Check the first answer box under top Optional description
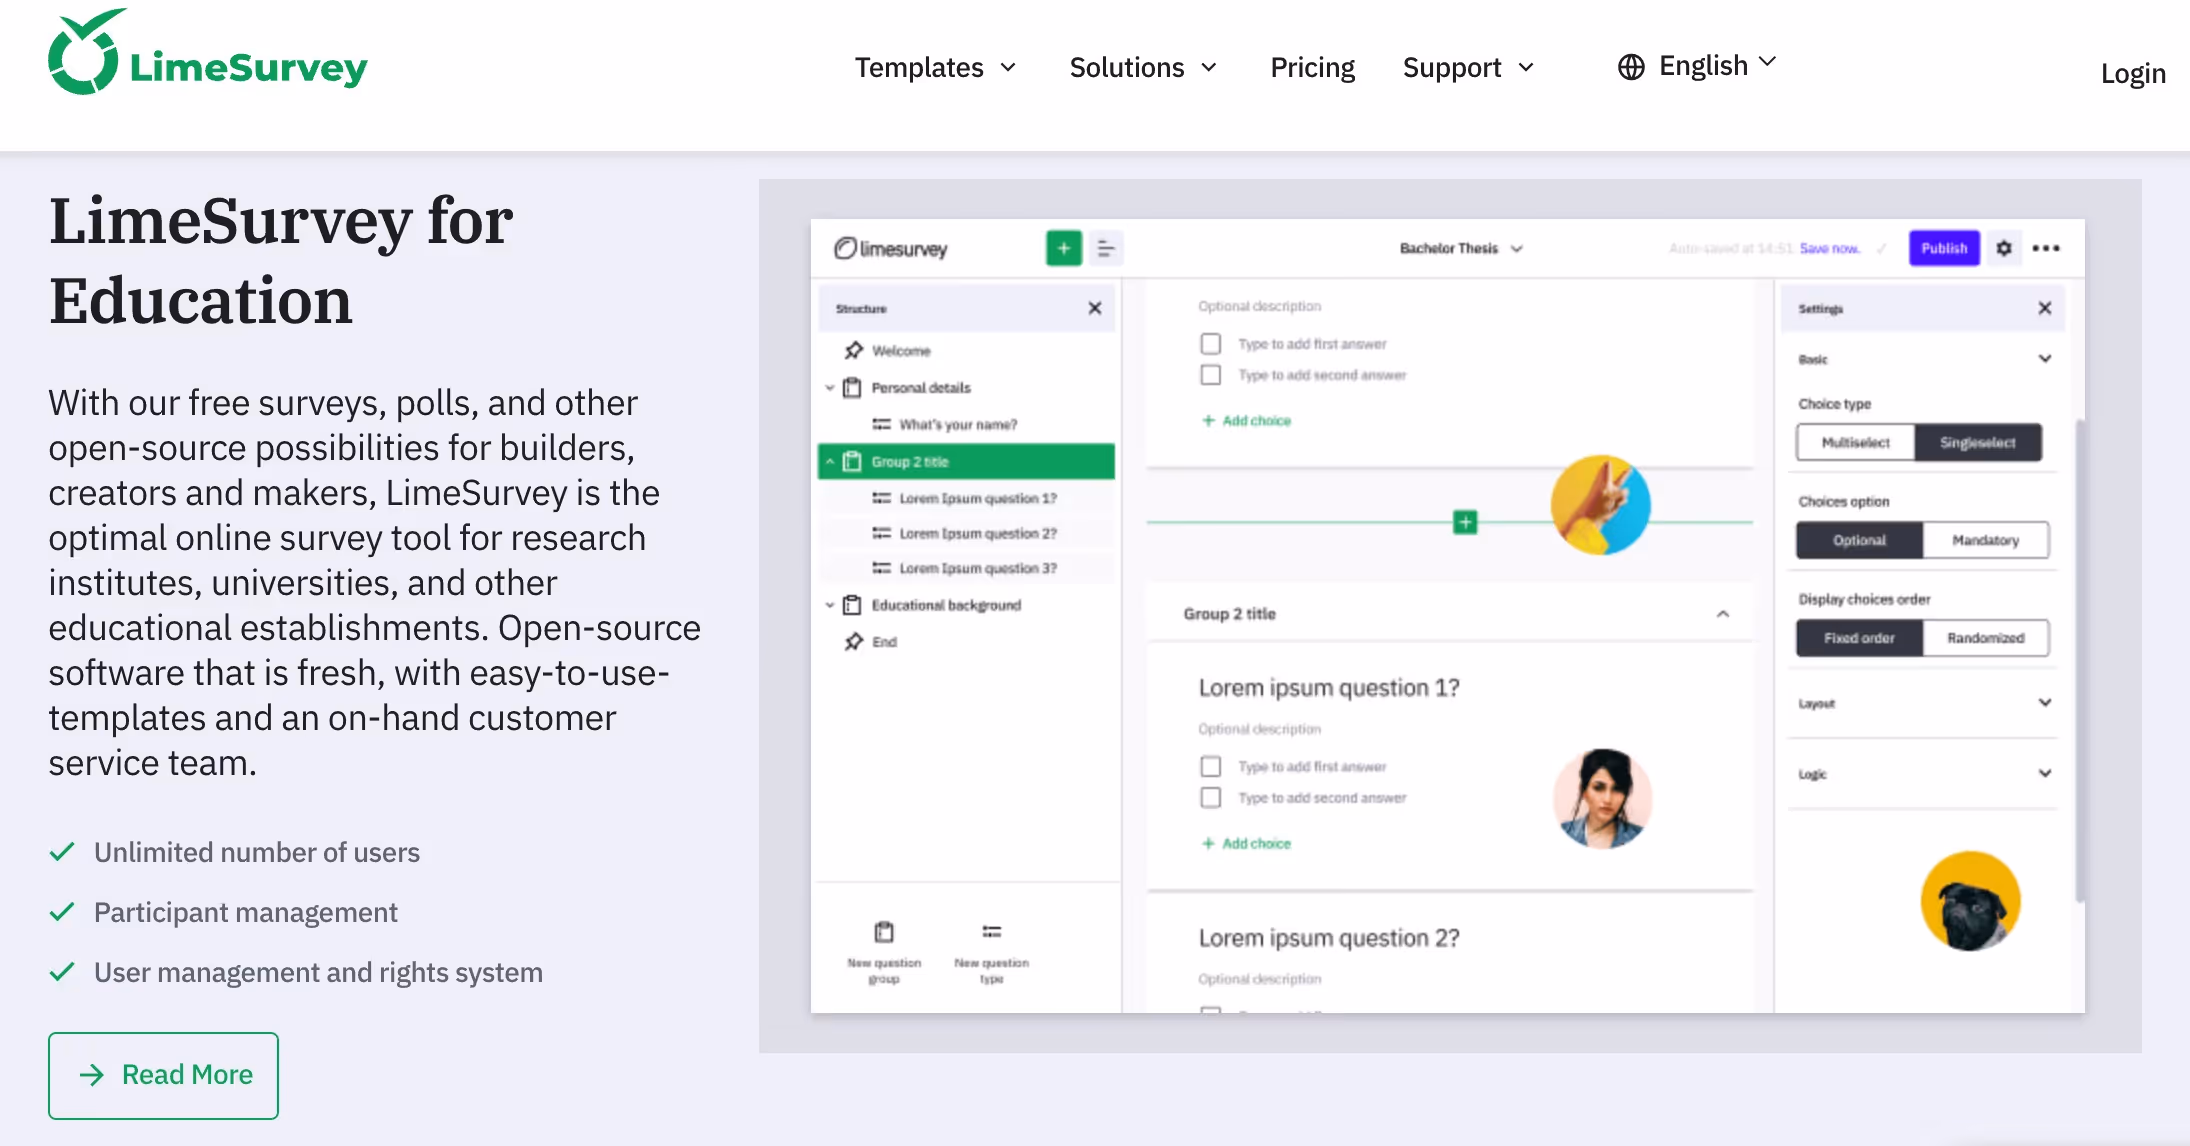This screenshot has height=1146, width=2190. (1210, 343)
